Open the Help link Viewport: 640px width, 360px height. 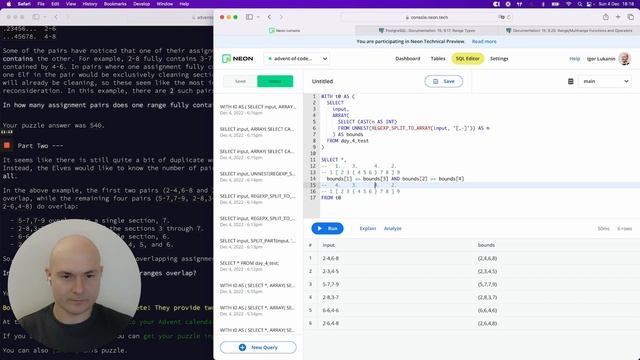tap(574, 59)
